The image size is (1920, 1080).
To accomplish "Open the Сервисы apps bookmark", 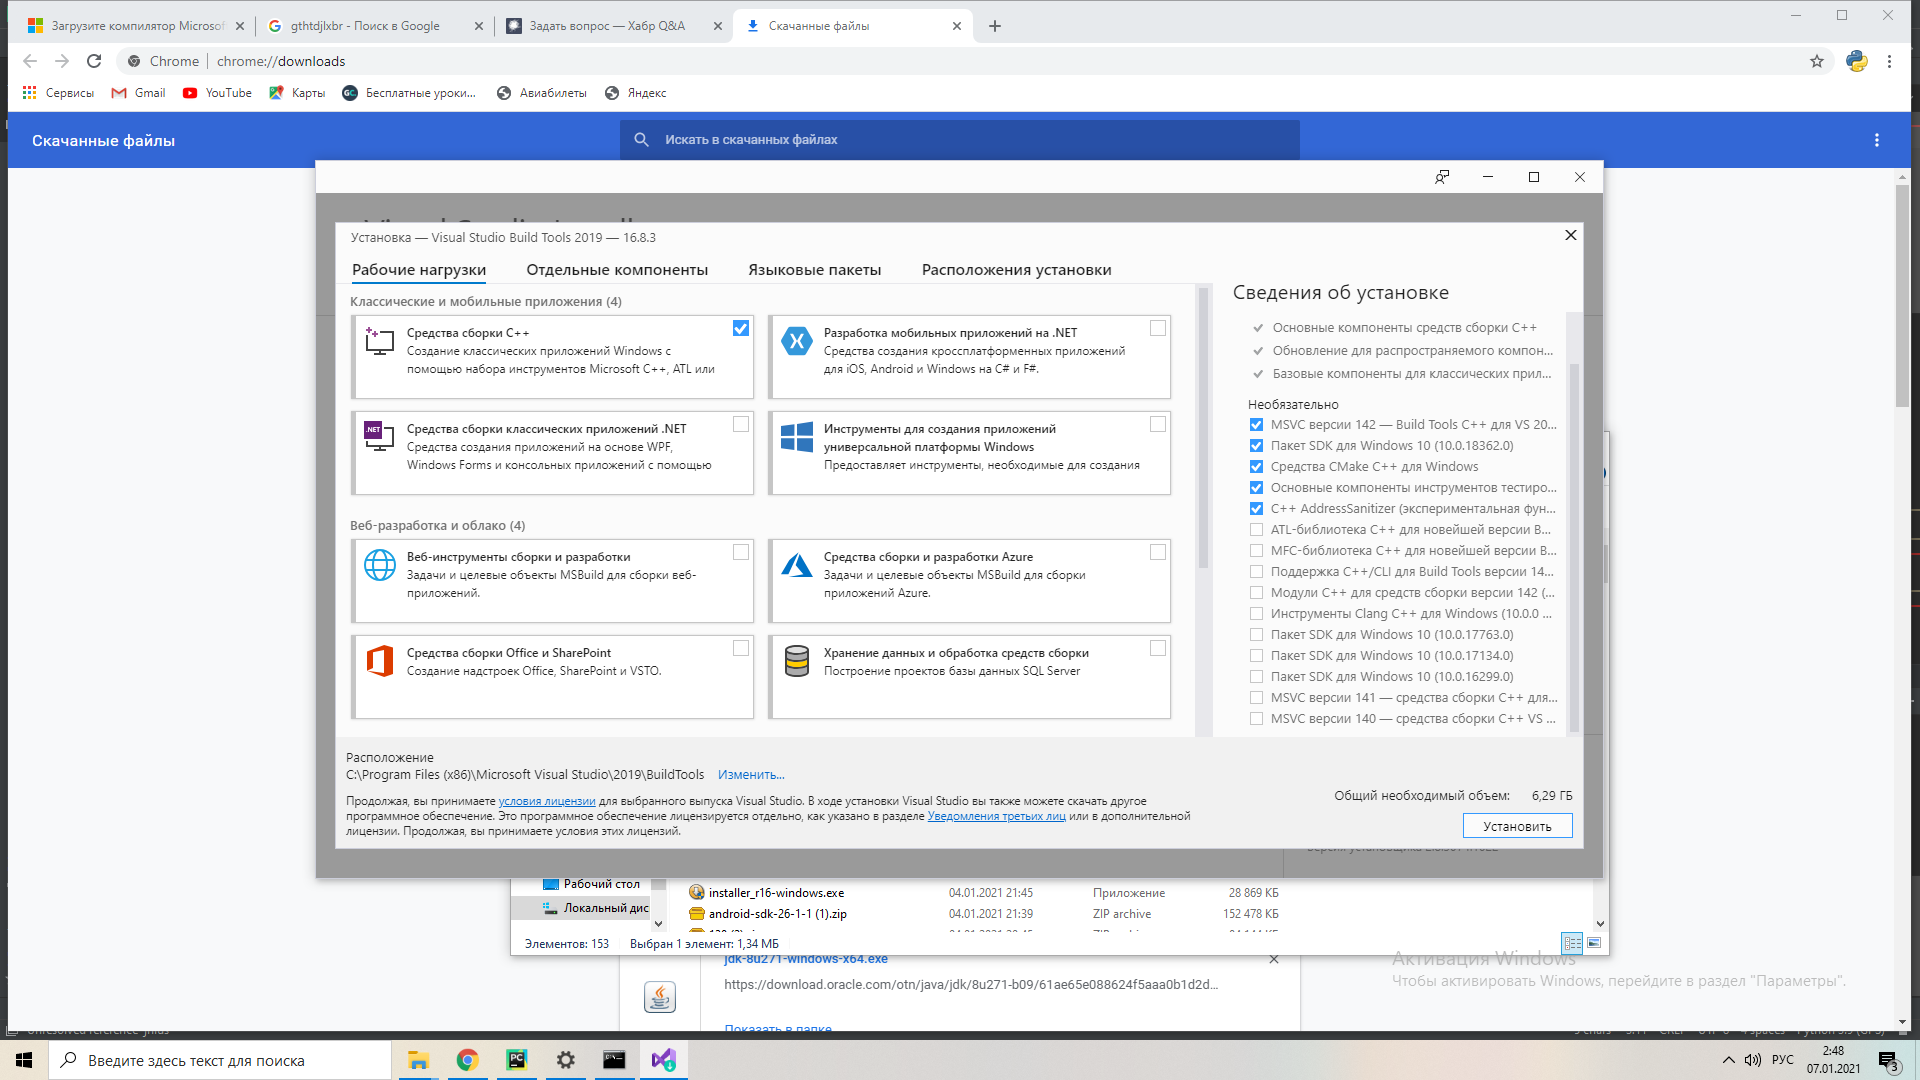I will [x=58, y=93].
